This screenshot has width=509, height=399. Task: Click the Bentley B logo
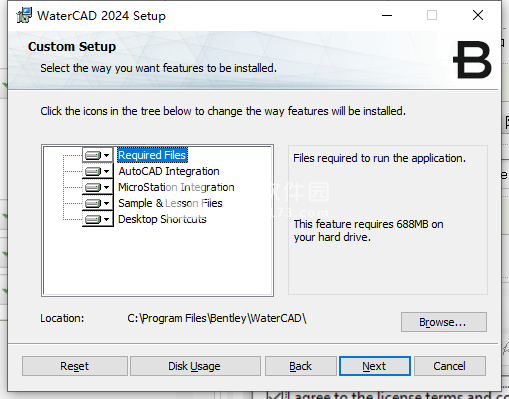tap(472, 60)
